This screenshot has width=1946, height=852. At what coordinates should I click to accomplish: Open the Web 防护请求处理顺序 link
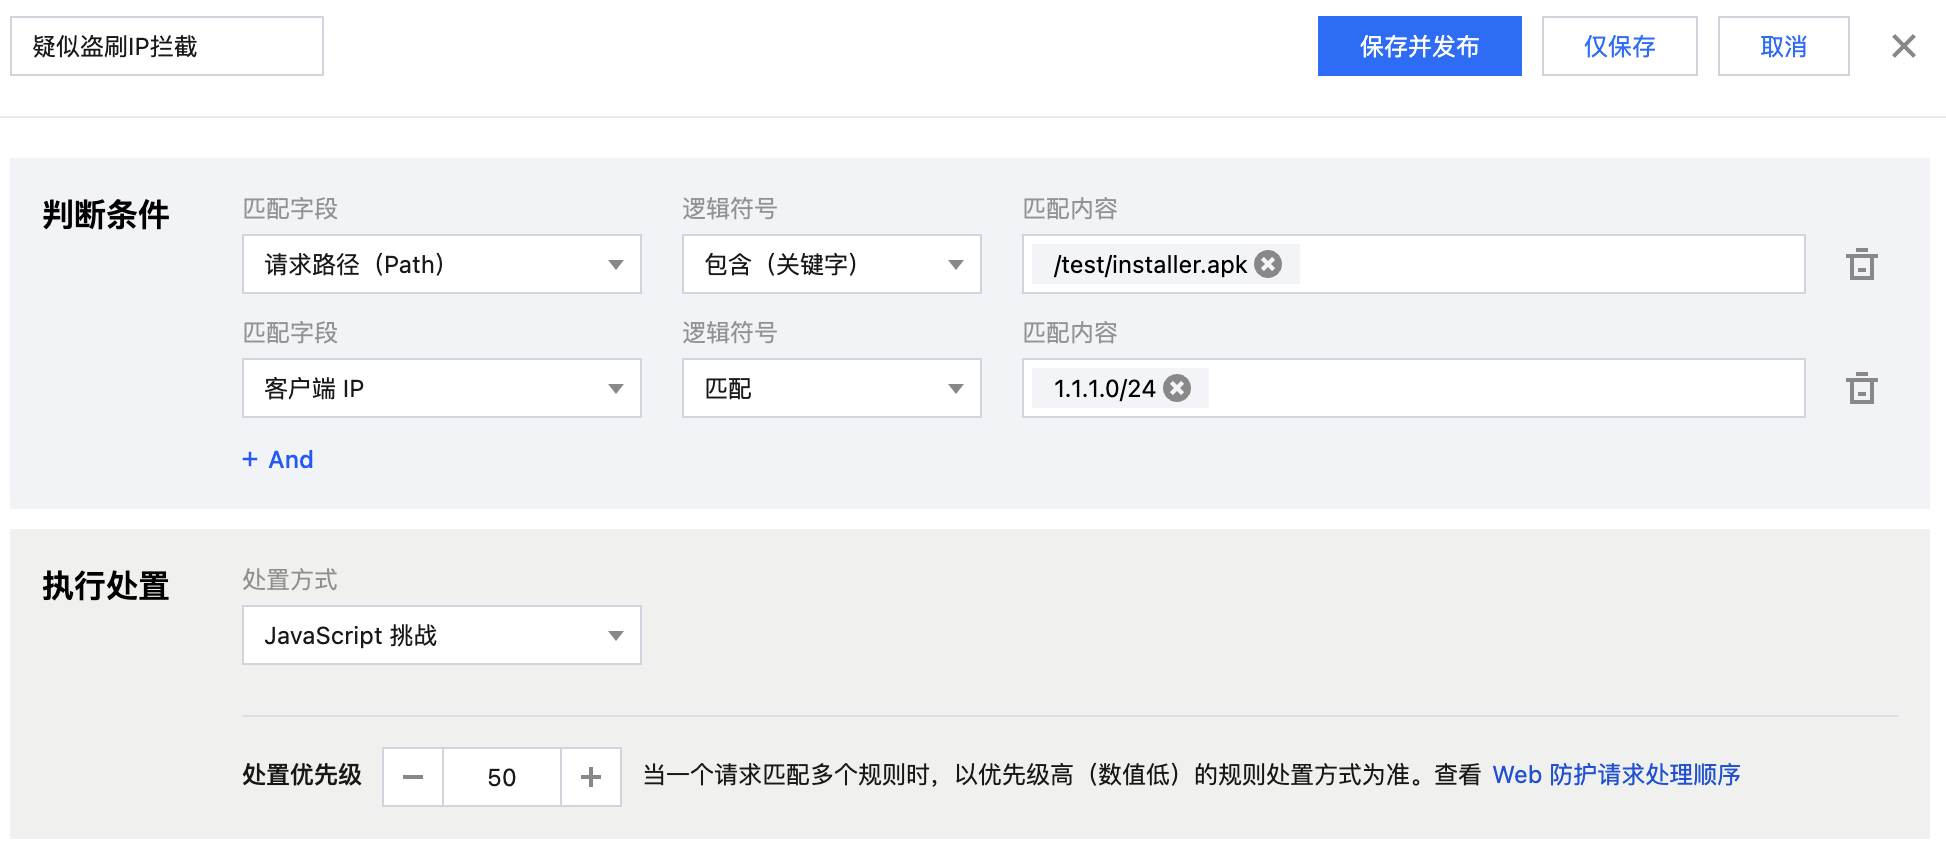coord(1616,775)
